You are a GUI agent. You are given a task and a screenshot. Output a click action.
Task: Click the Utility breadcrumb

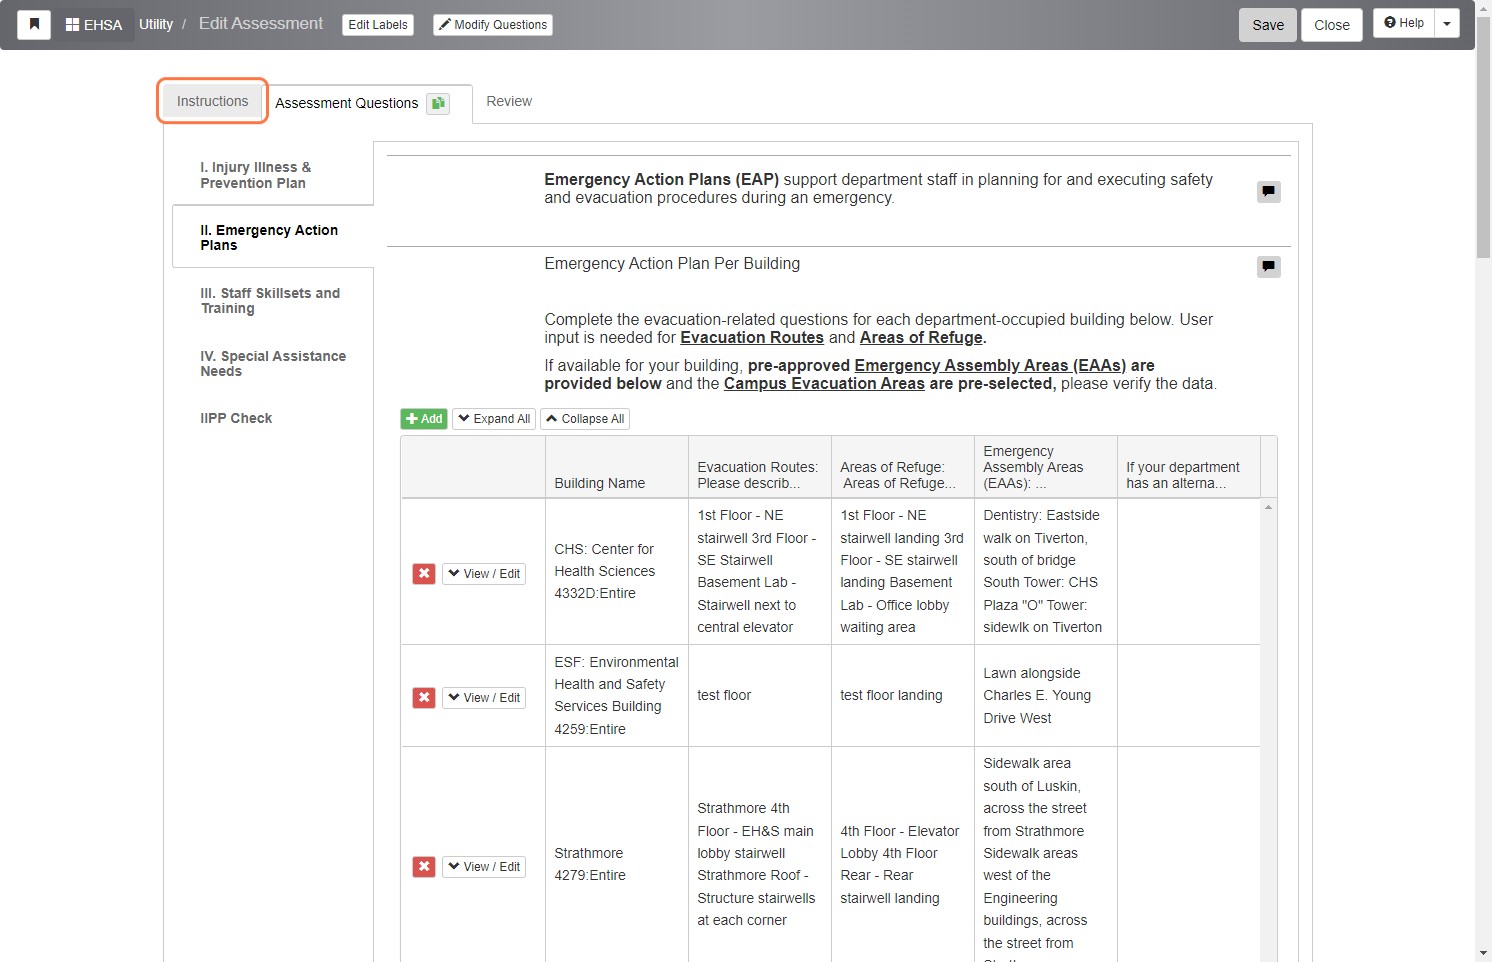coord(156,25)
